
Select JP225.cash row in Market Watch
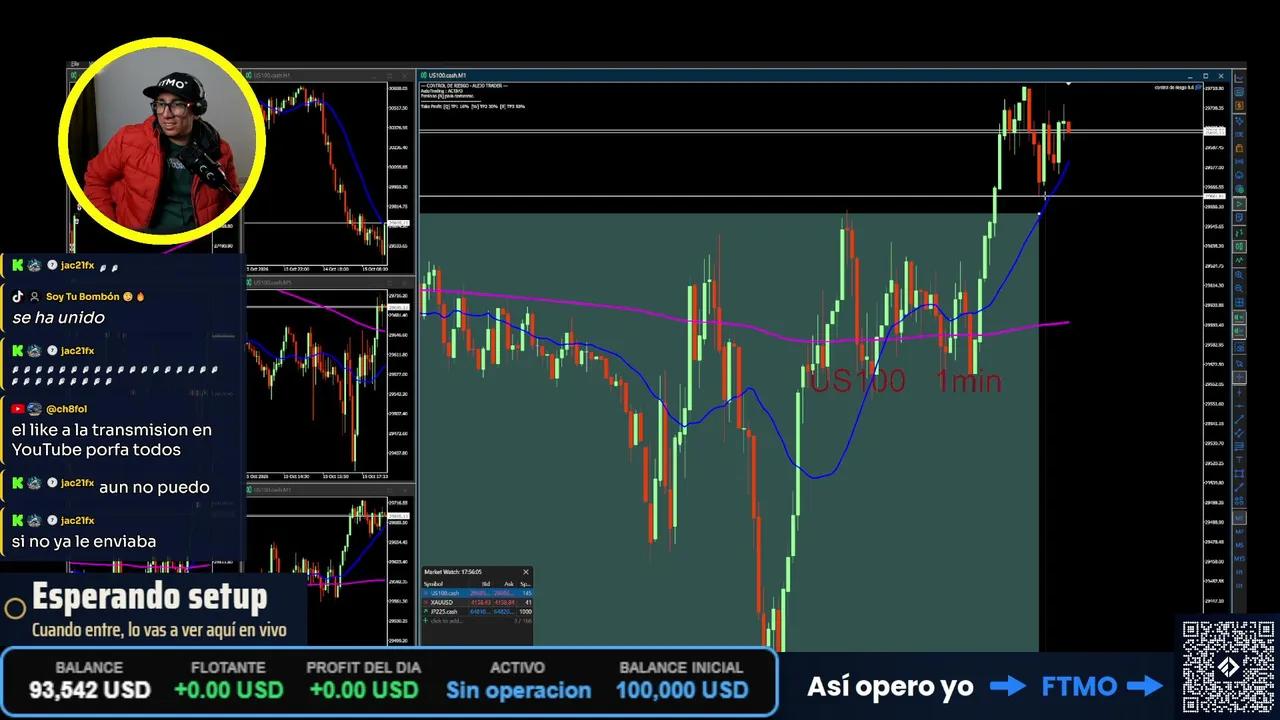[x=478, y=612]
